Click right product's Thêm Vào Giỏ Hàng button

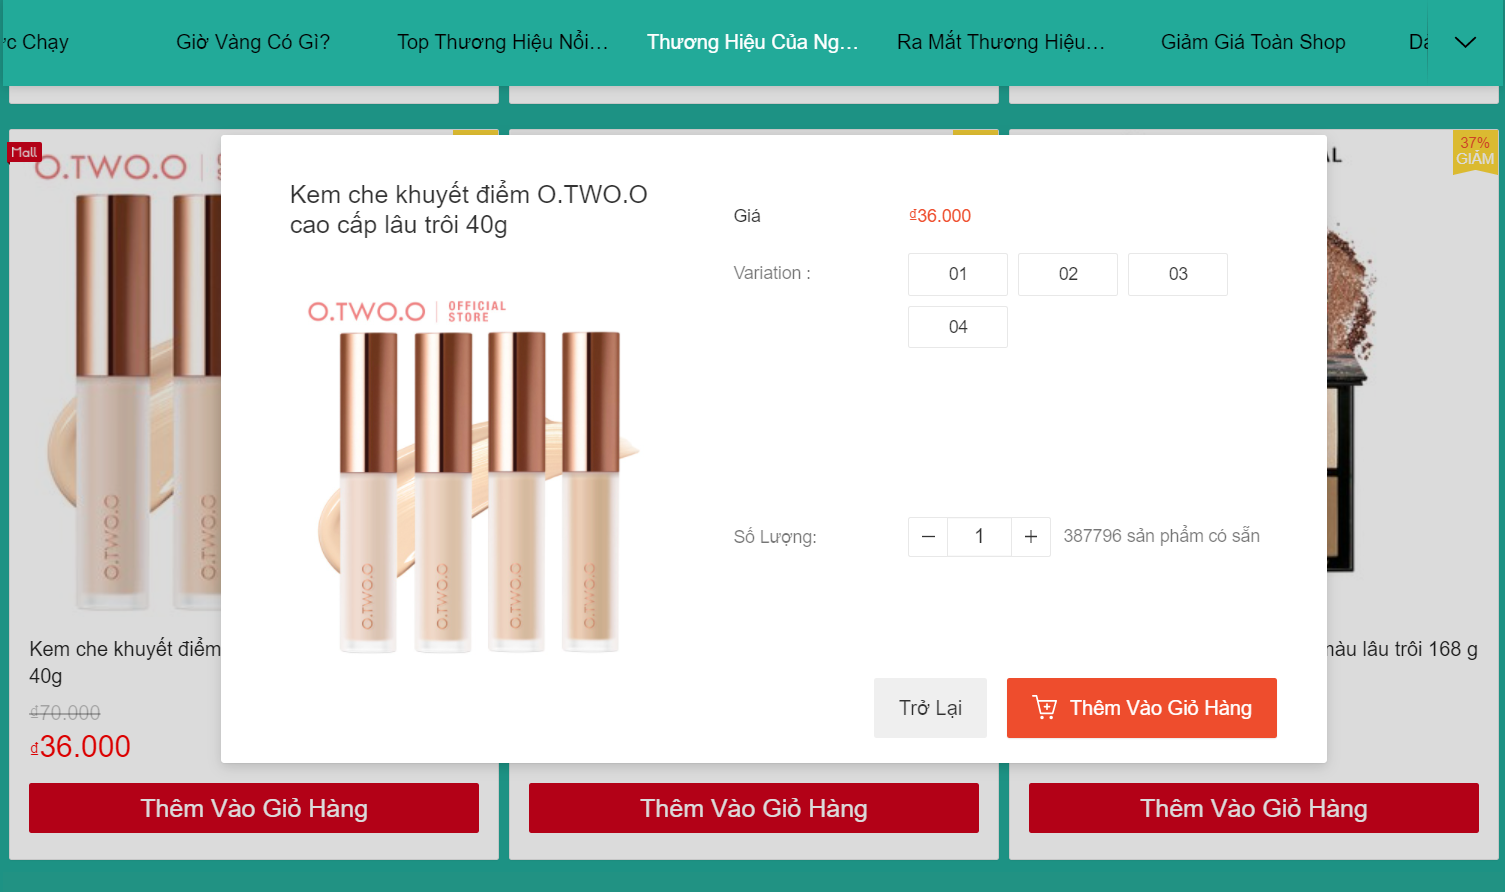1253,808
